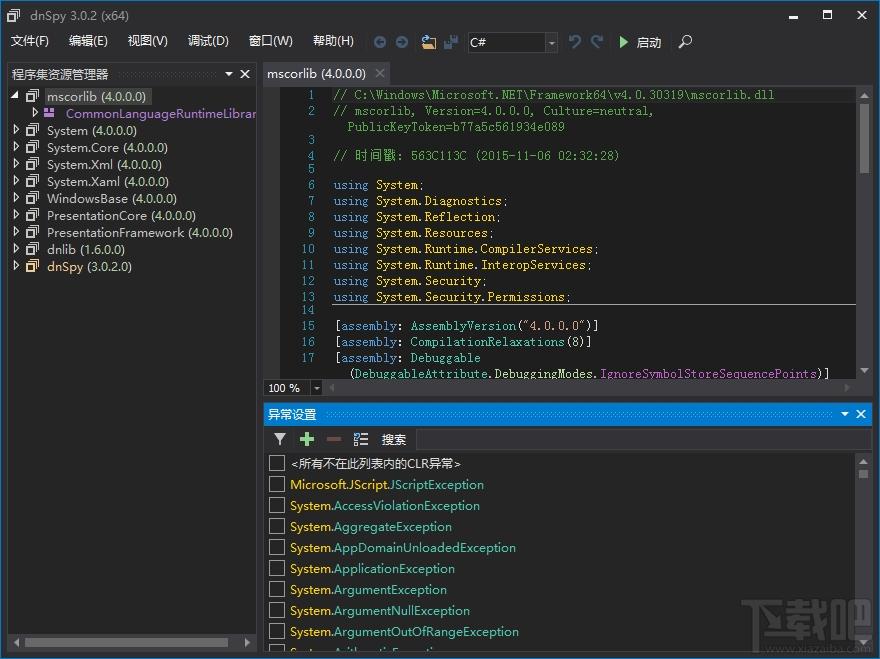Toggle System.ApplicationException checkbox
This screenshot has width=880, height=659.
click(277, 568)
